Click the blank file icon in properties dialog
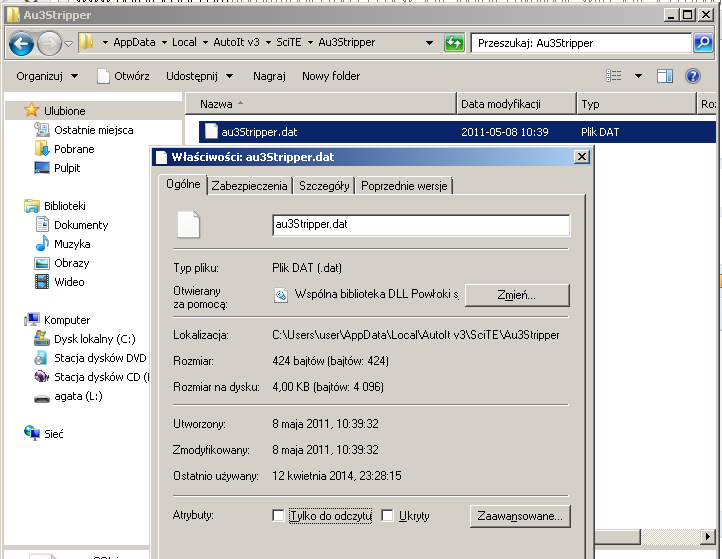Viewport: 722px width, 559px height. tap(189, 224)
